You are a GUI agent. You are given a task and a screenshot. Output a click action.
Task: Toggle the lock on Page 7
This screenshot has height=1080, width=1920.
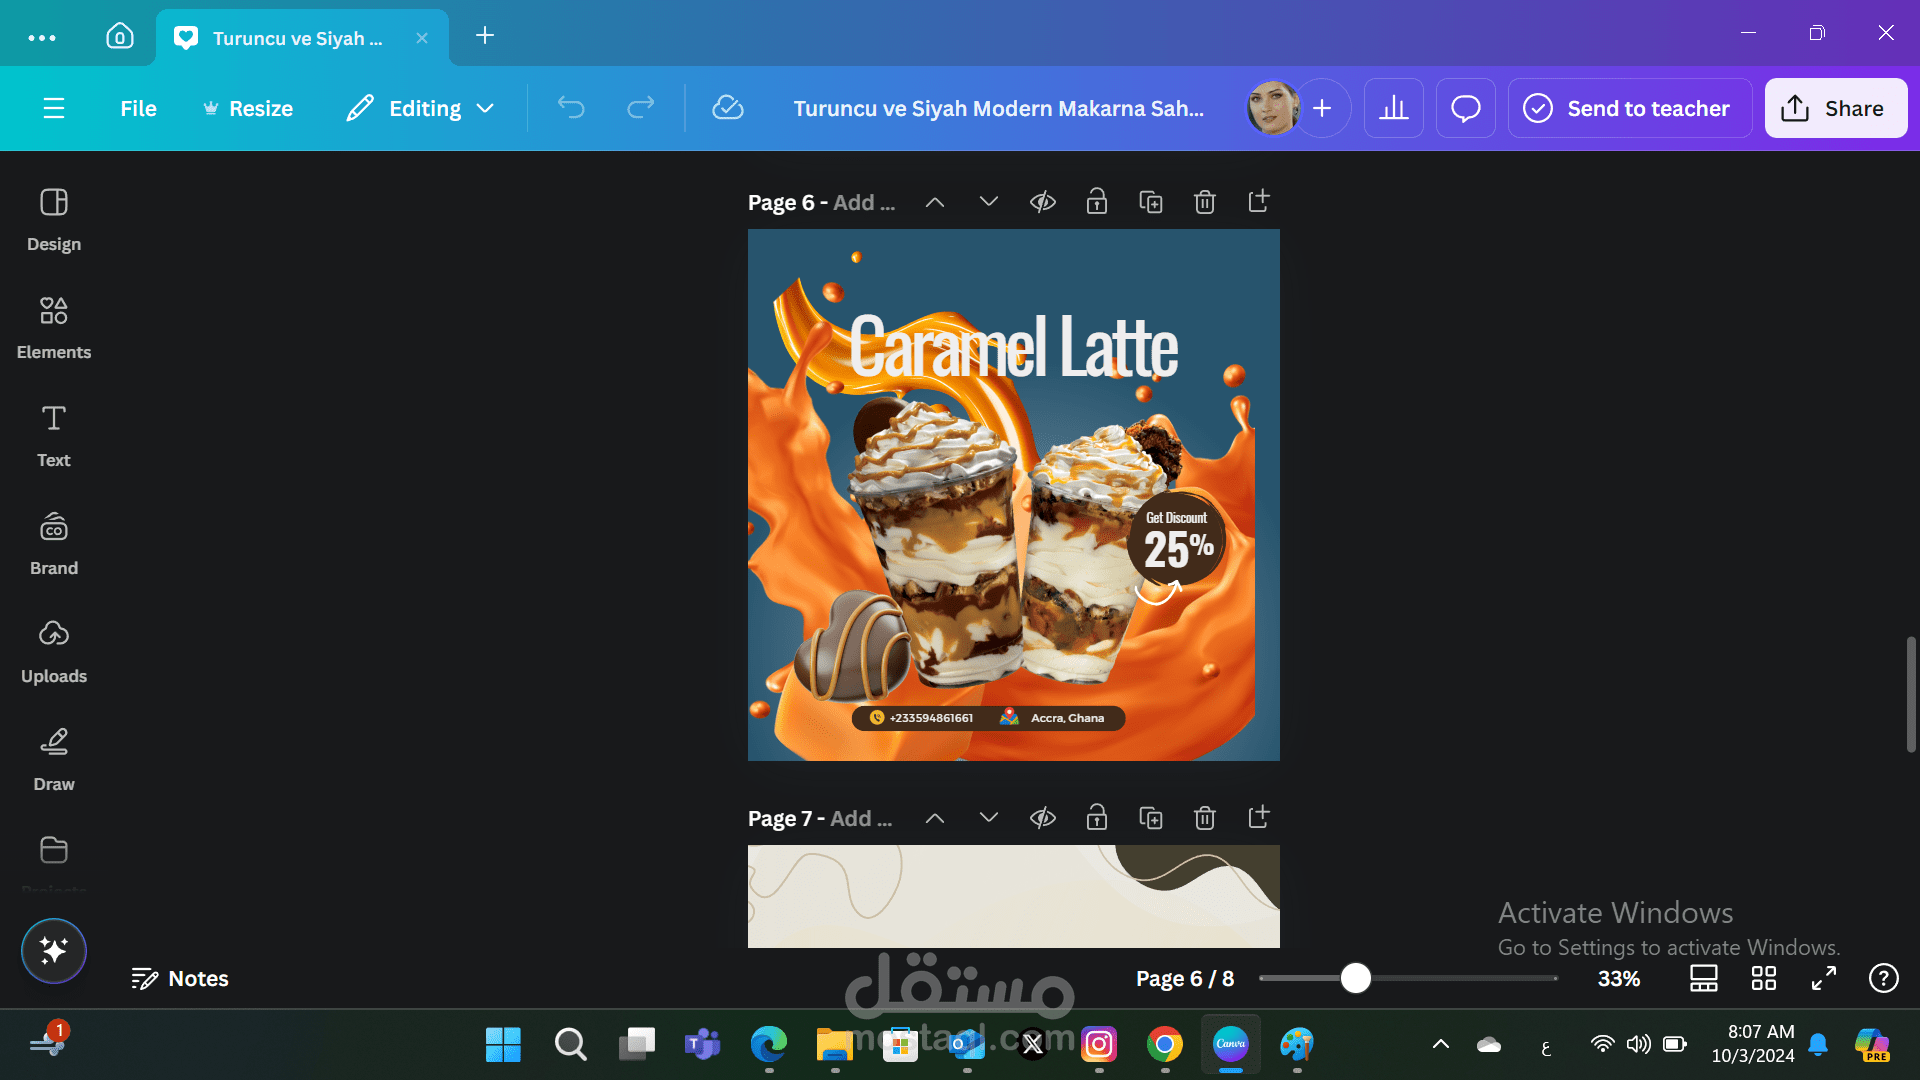(x=1096, y=818)
